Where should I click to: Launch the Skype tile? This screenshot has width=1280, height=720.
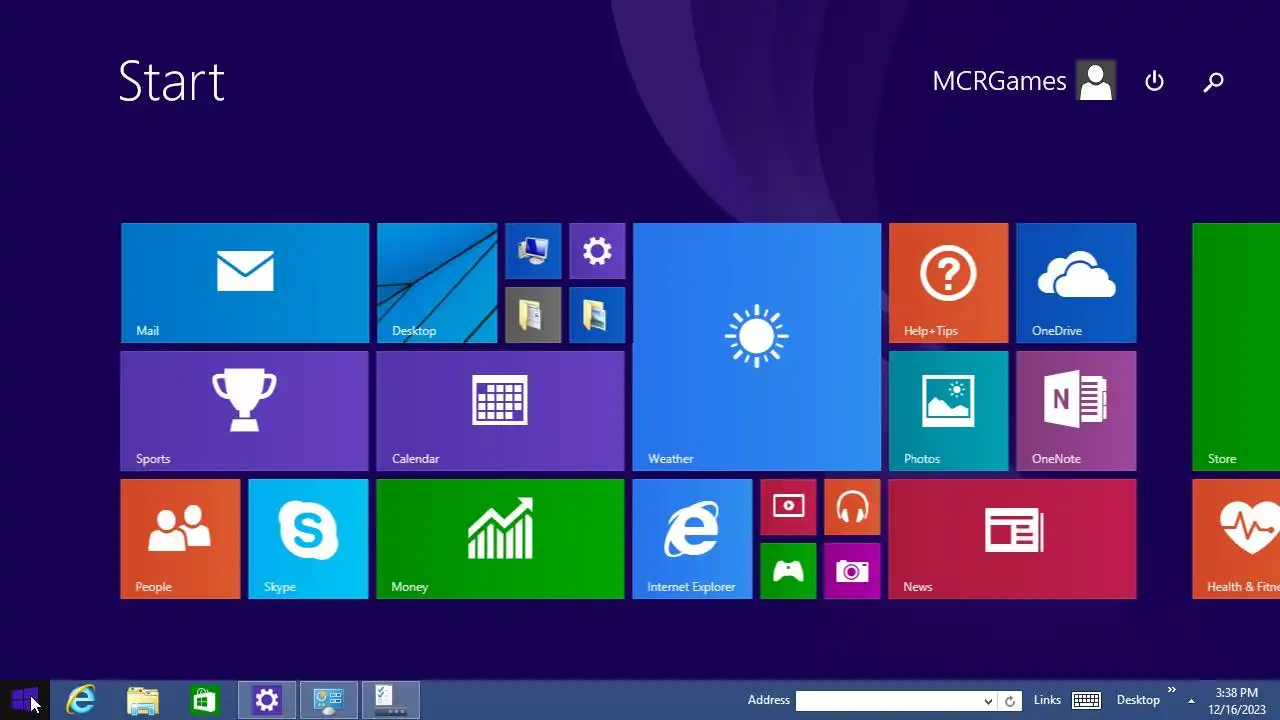click(x=309, y=539)
